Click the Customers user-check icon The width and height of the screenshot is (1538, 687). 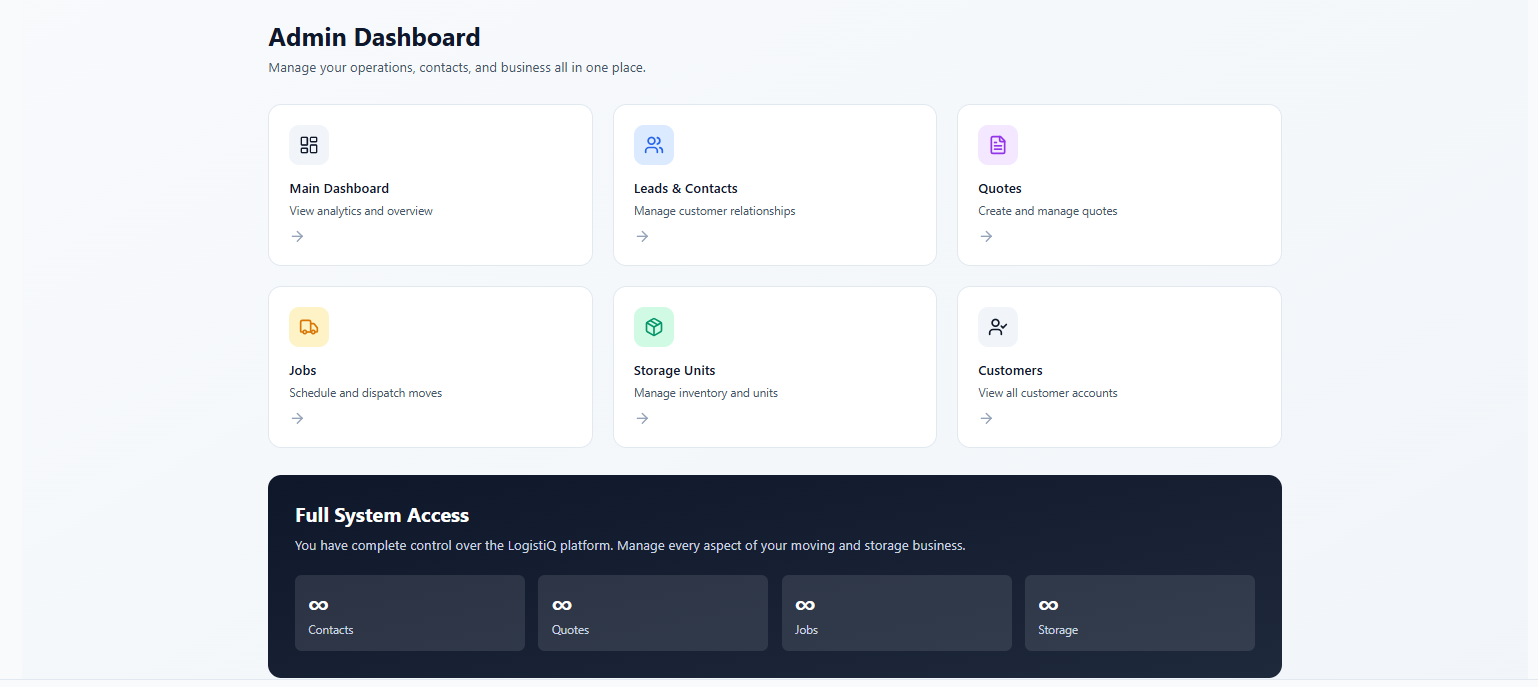click(x=998, y=327)
